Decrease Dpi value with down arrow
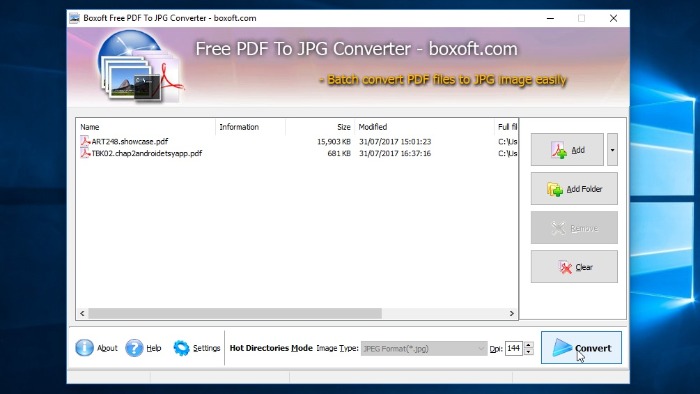This screenshot has height=394, width=700. tap(529, 352)
